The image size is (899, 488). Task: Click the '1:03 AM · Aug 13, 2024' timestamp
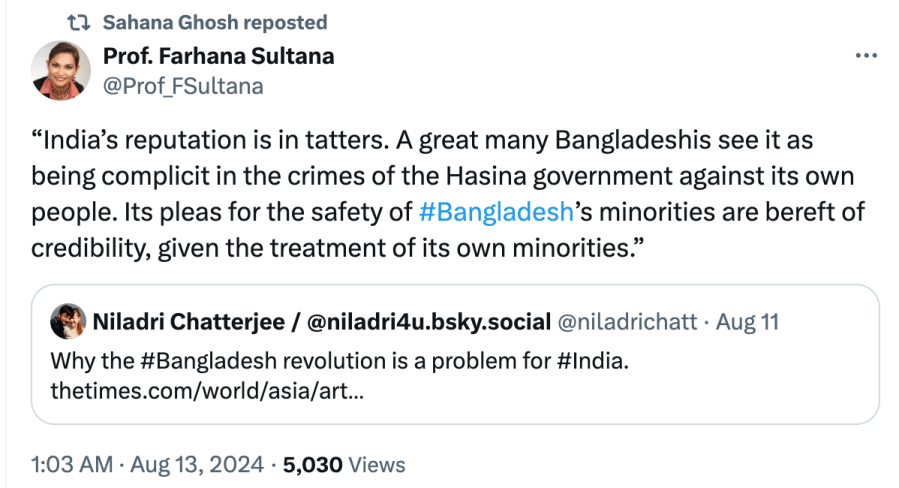[x=149, y=464]
